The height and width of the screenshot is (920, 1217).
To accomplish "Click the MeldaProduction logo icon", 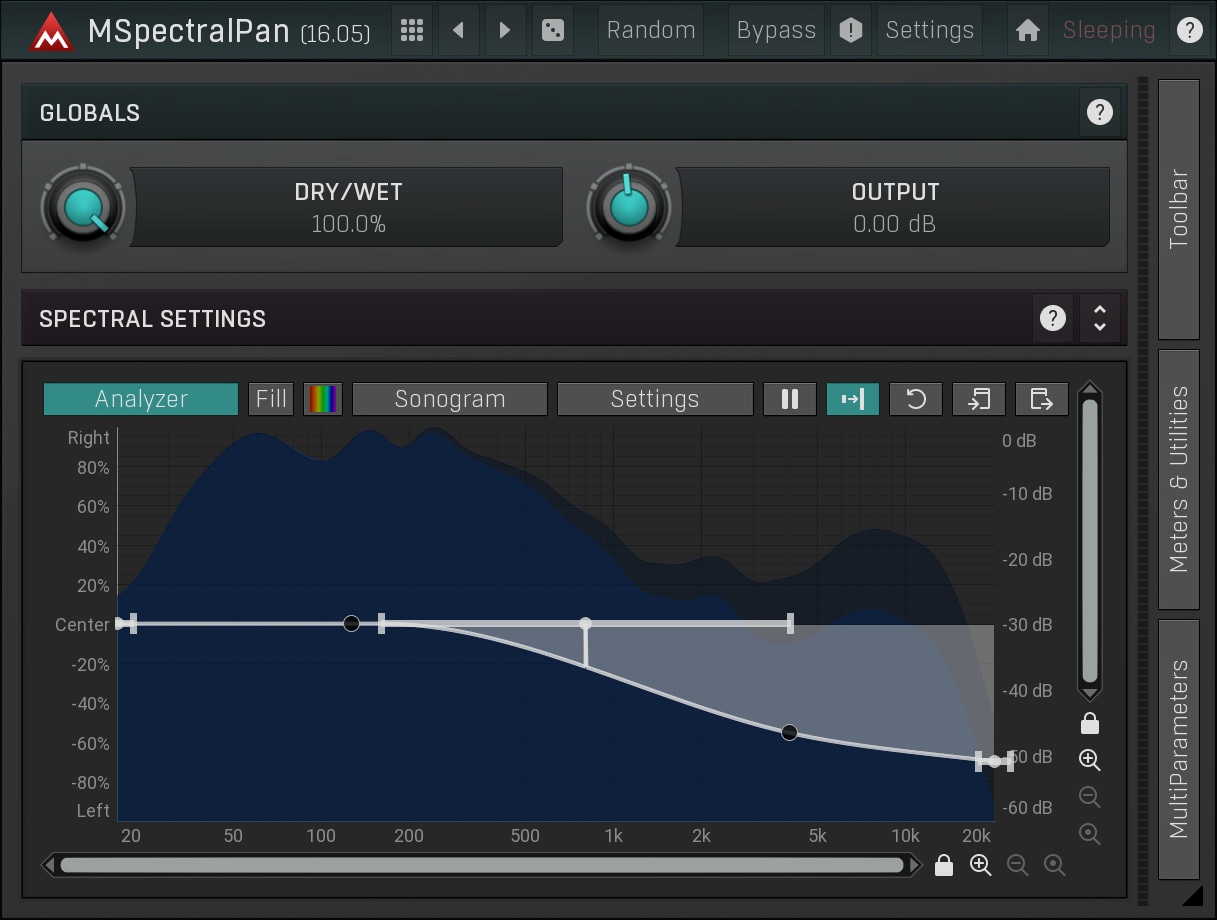I will coord(49,30).
